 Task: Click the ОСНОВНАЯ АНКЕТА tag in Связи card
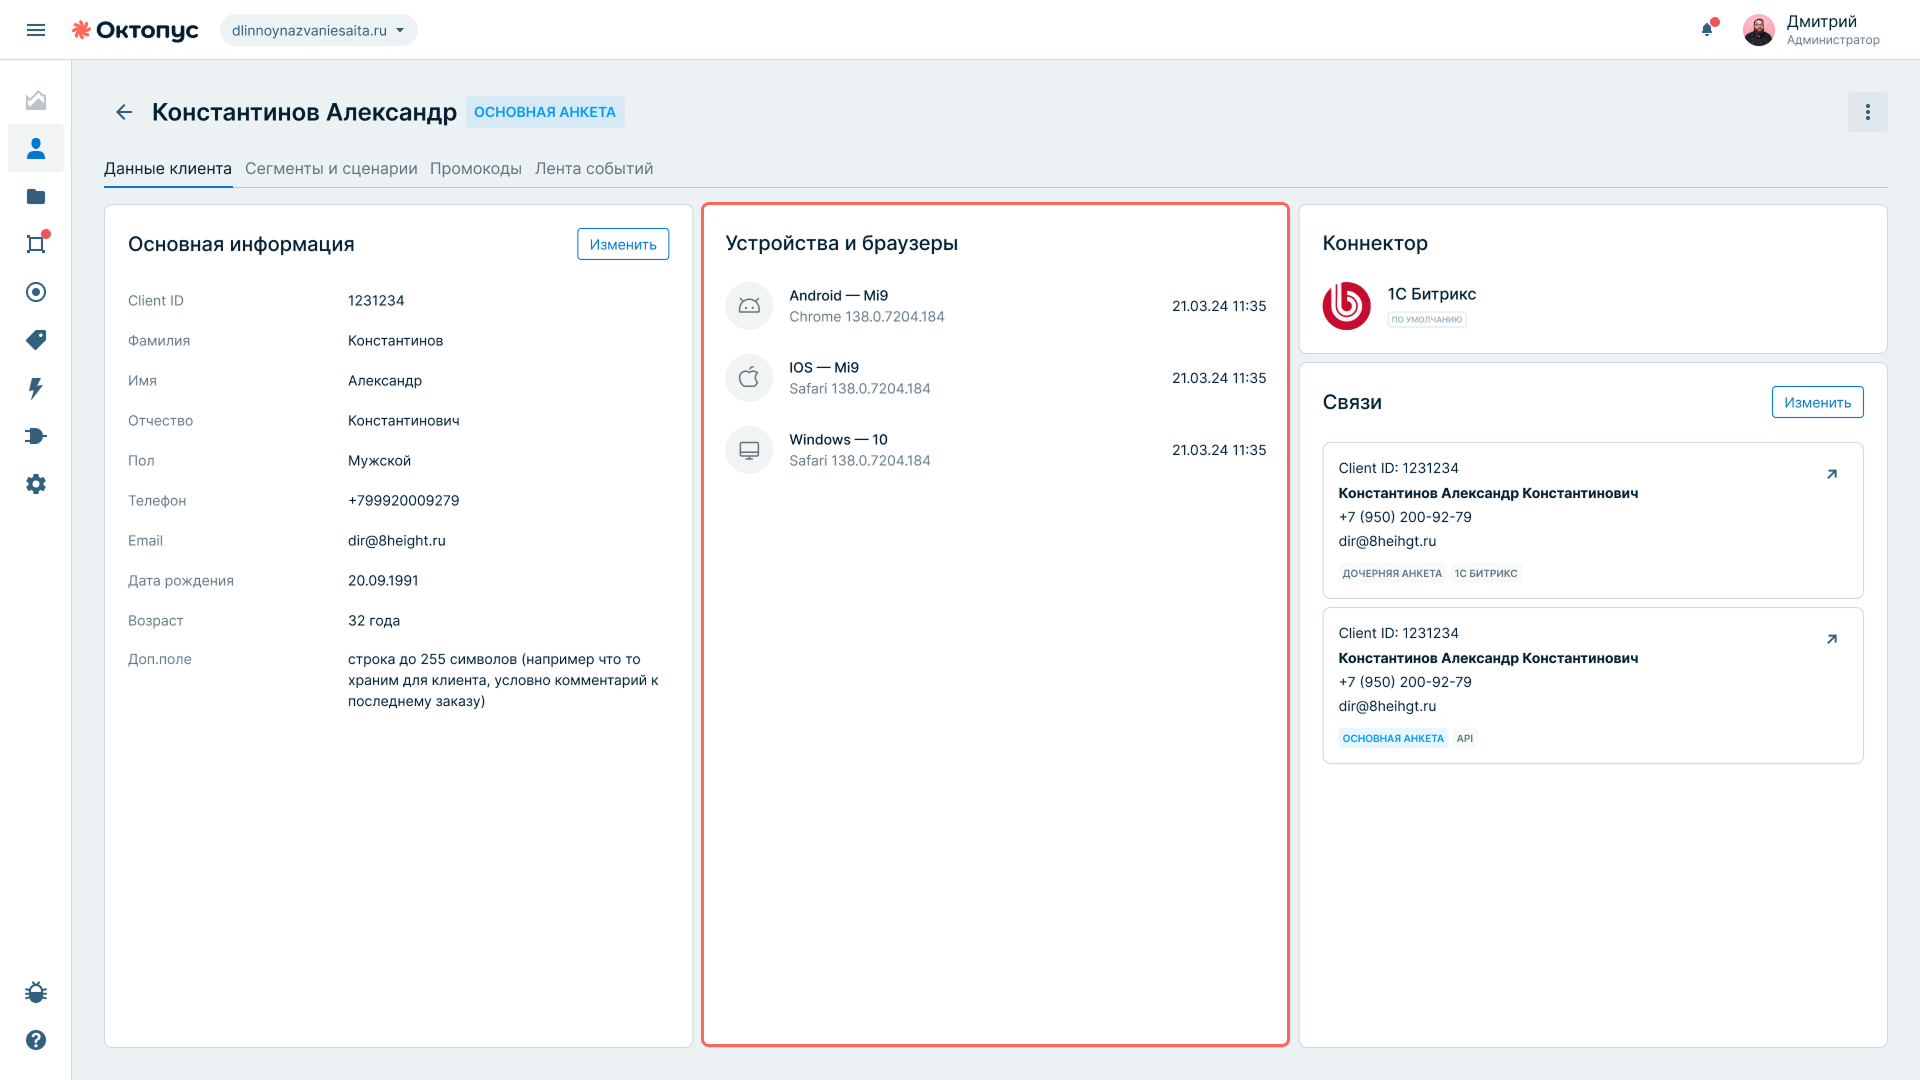click(x=1393, y=739)
